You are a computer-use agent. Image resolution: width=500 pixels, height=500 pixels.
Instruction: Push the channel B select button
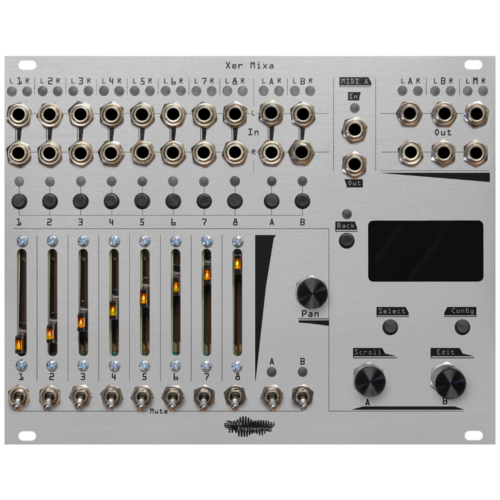click(302, 201)
